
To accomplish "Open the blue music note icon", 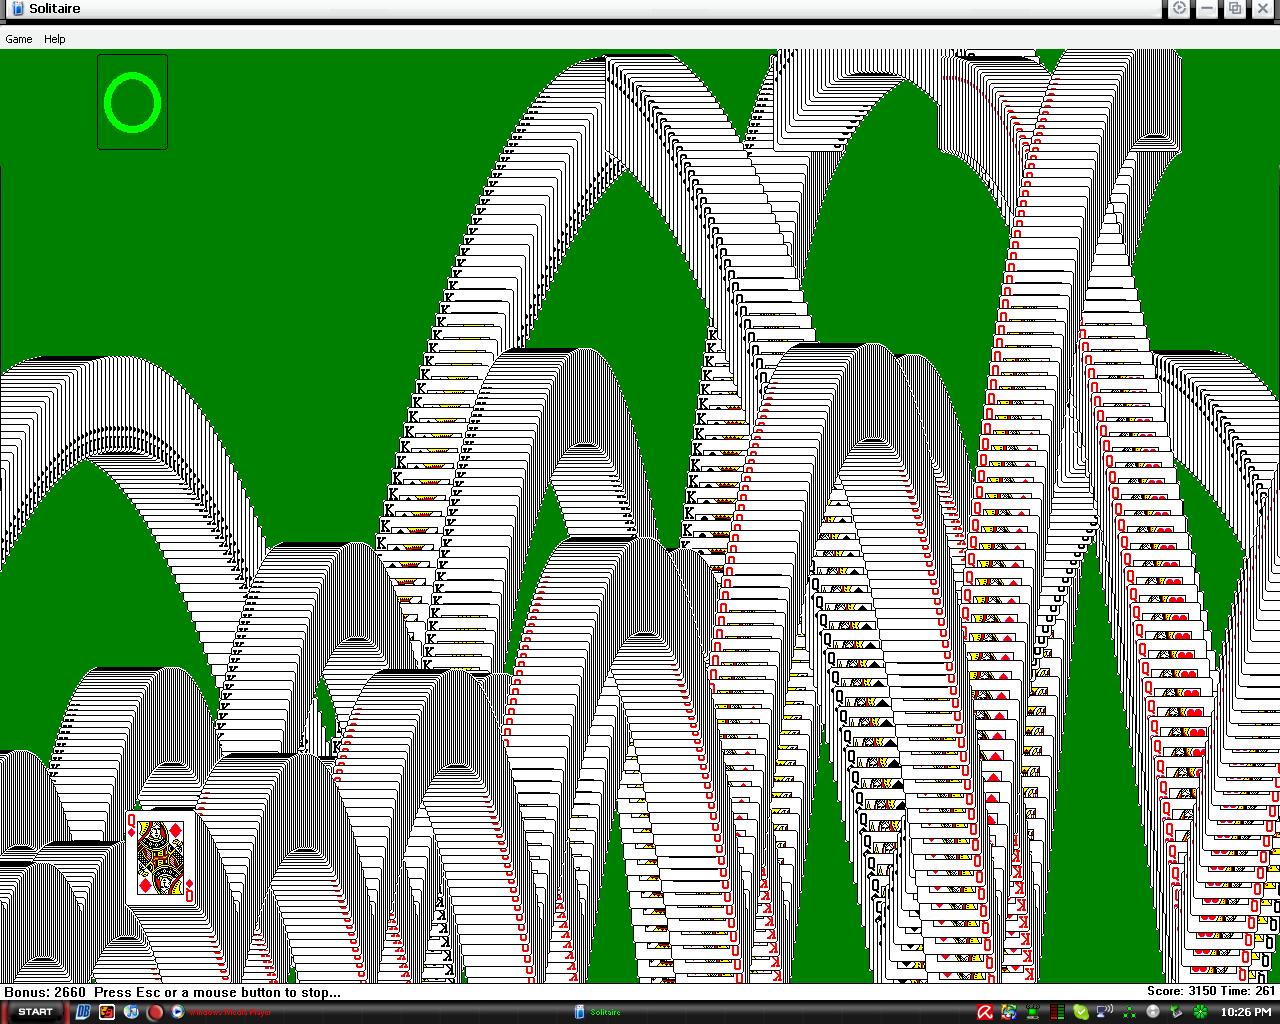I will pyautogui.click(x=131, y=1012).
